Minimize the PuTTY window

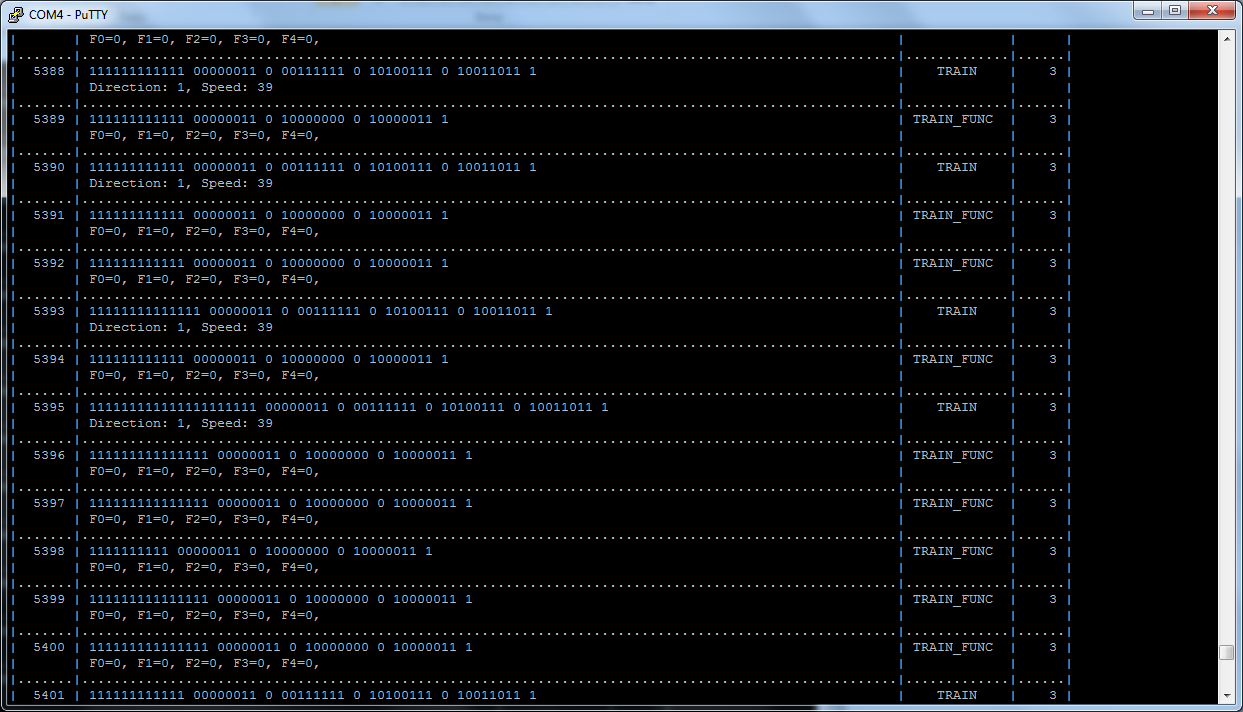(1147, 11)
